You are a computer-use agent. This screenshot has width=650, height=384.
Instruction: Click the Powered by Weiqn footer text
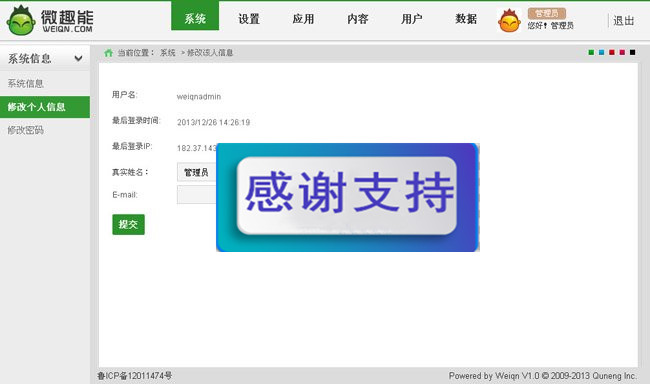[543, 376]
